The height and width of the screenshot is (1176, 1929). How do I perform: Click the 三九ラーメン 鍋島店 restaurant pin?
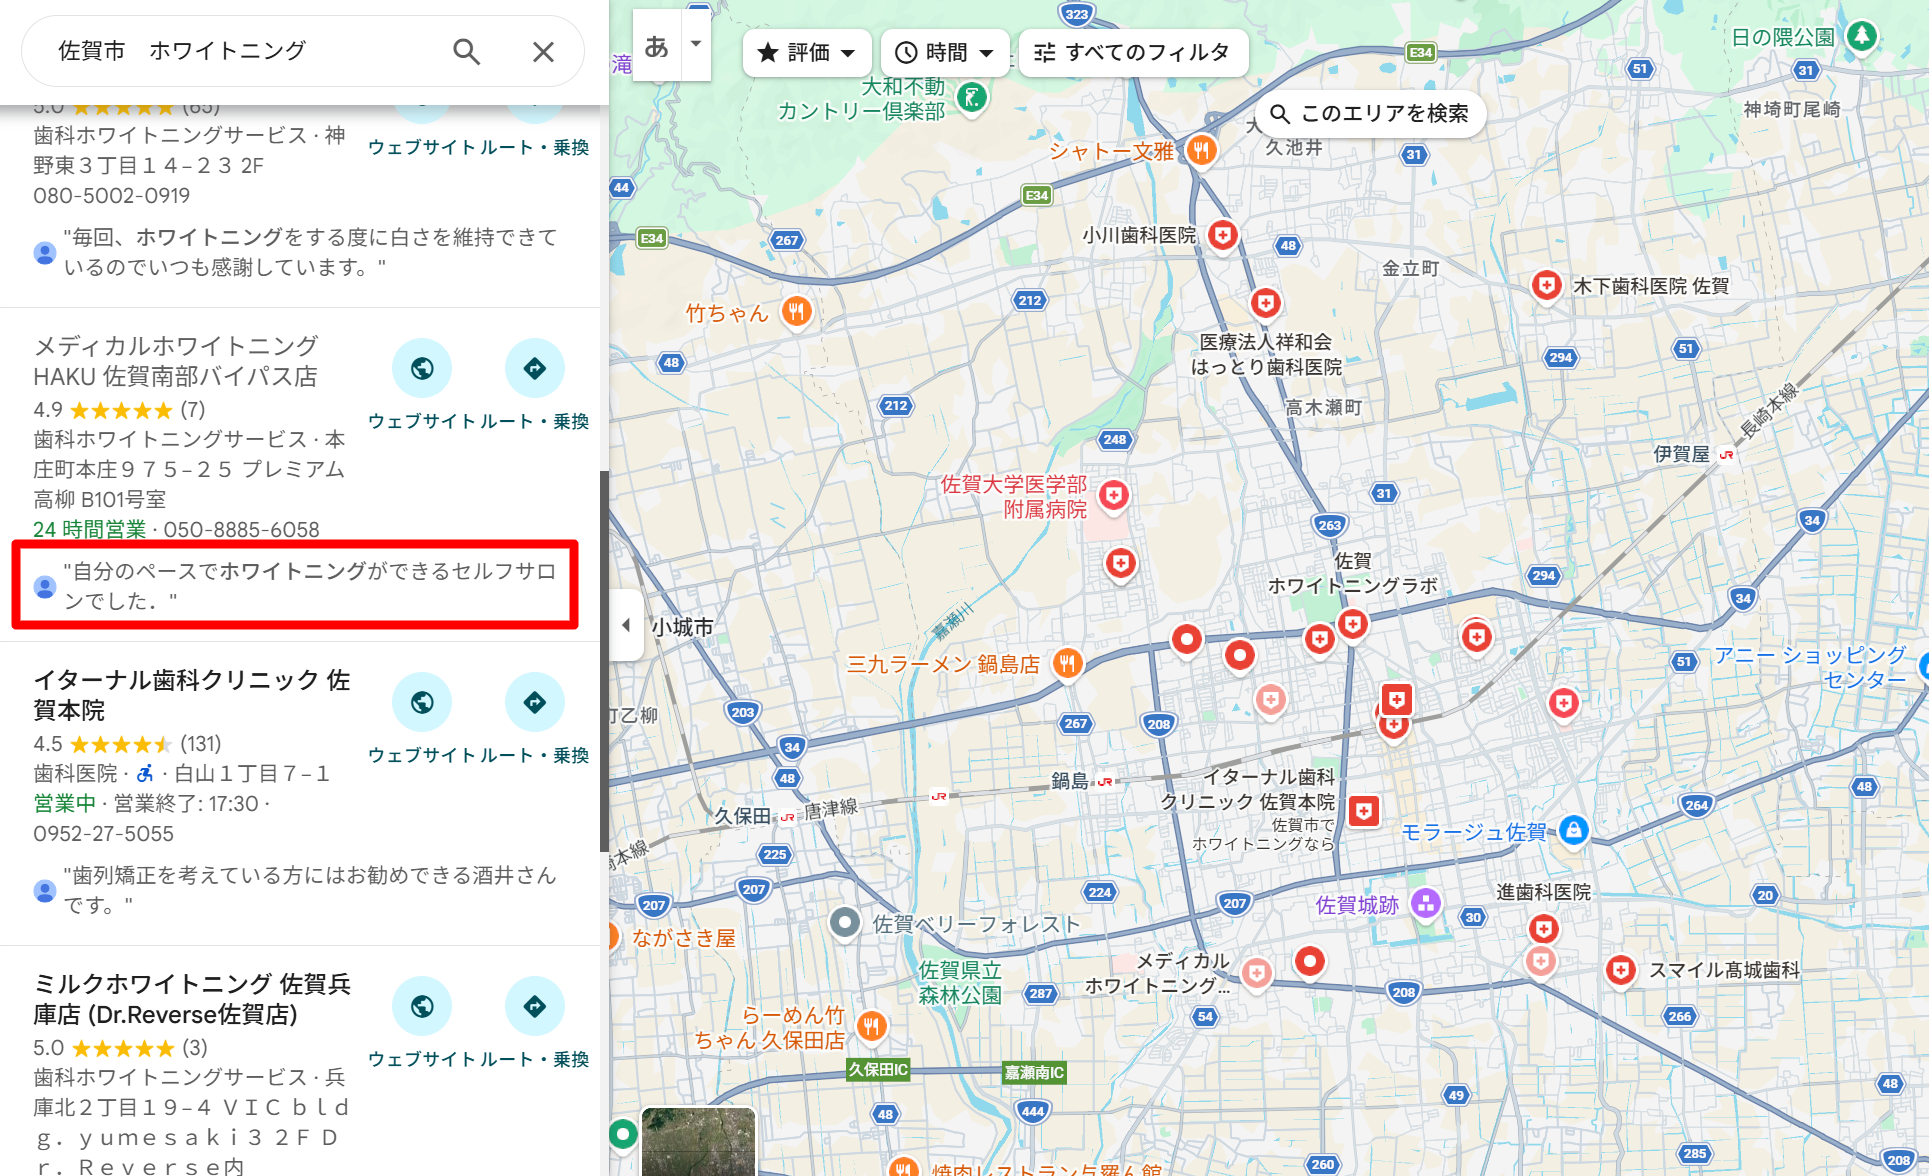point(1067,663)
